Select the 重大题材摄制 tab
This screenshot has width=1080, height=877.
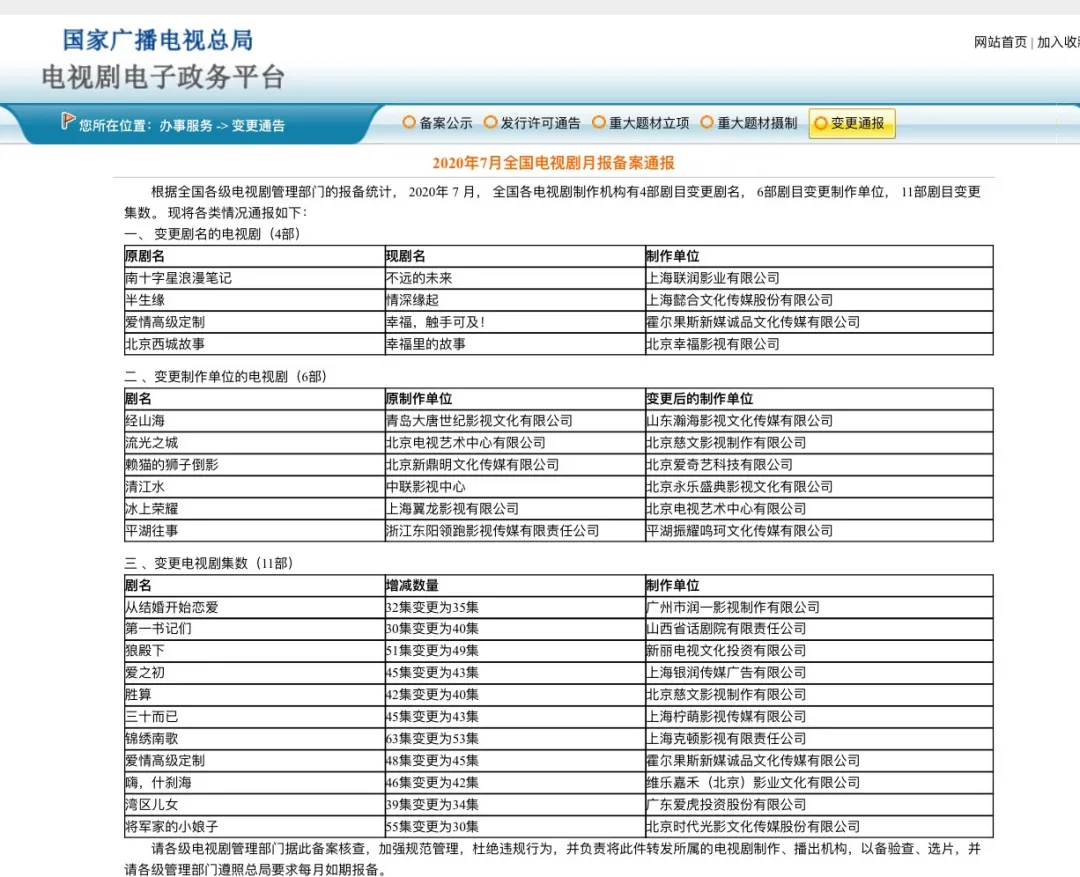click(749, 123)
